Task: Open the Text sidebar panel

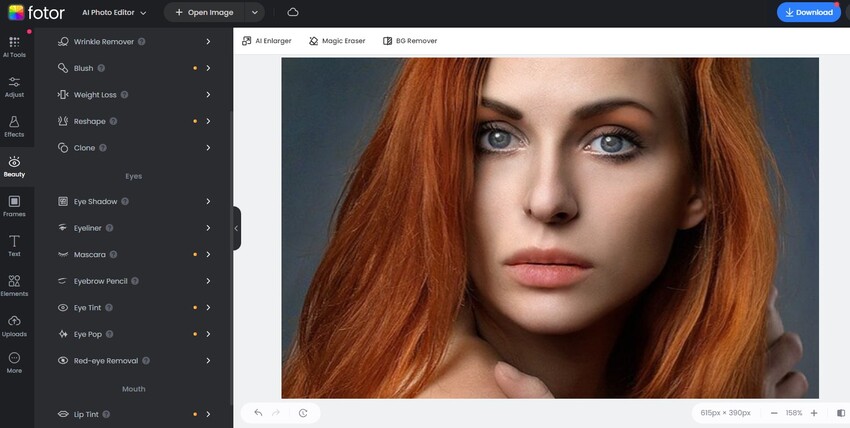Action: [x=14, y=246]
